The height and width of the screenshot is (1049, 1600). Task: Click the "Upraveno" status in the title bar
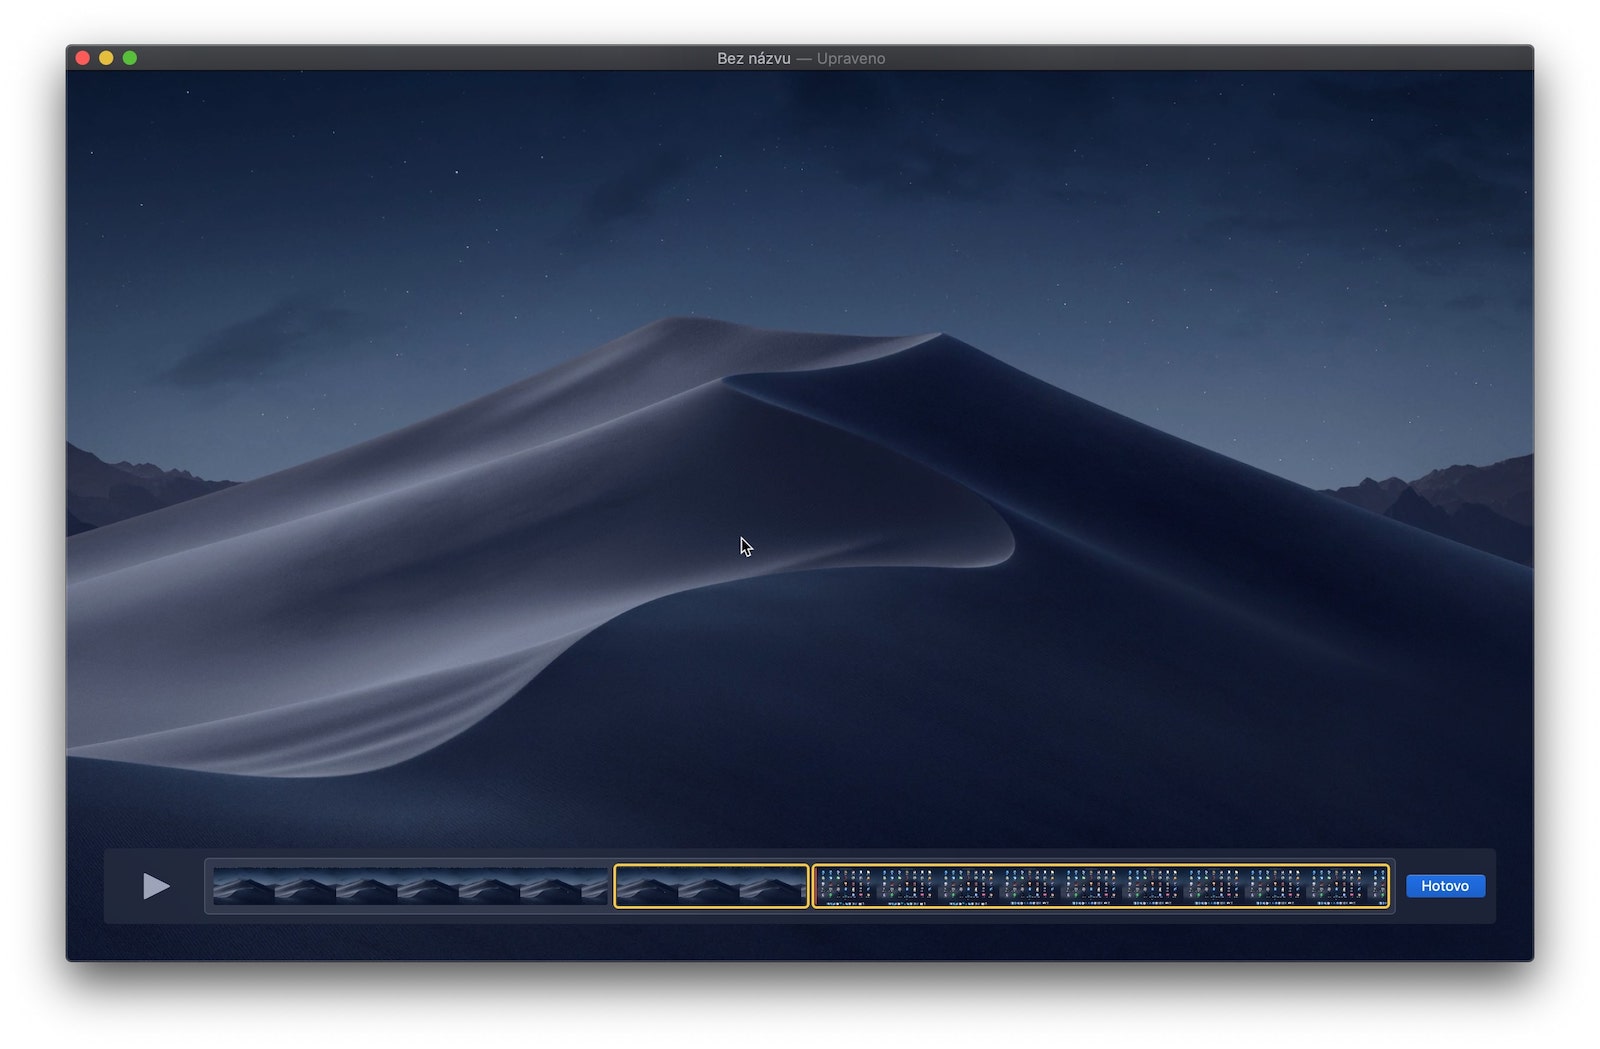pyautogui.click(x=851, y=58)
